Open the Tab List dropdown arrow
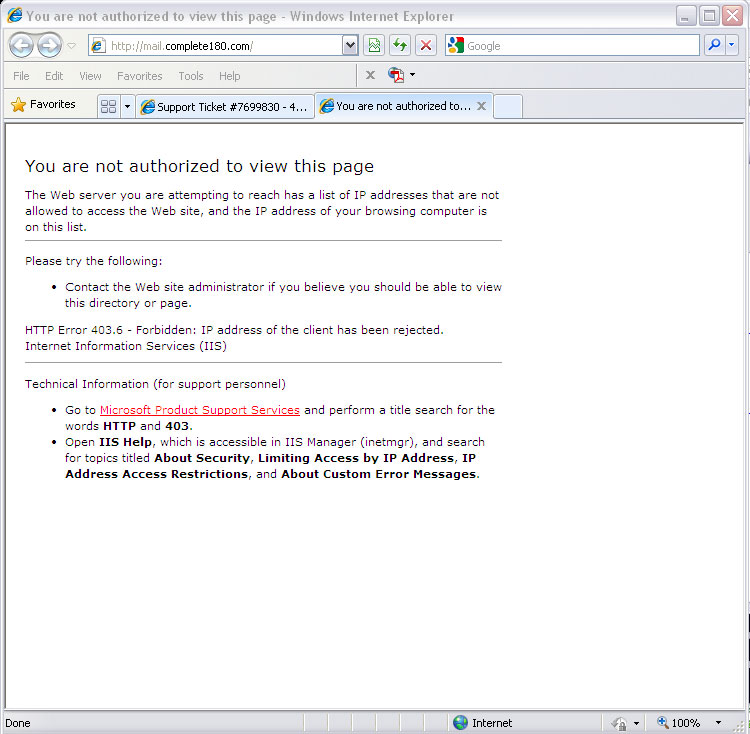The image size is (750, 734). point(127,106)
